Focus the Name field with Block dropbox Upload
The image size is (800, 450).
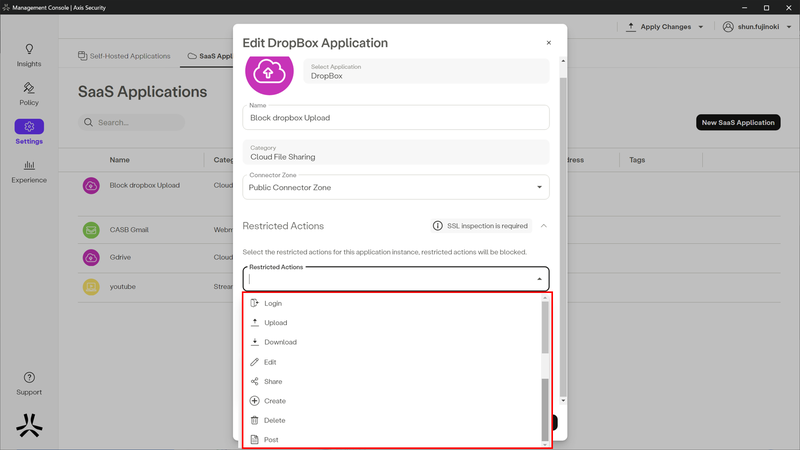[x=396, y=117]
